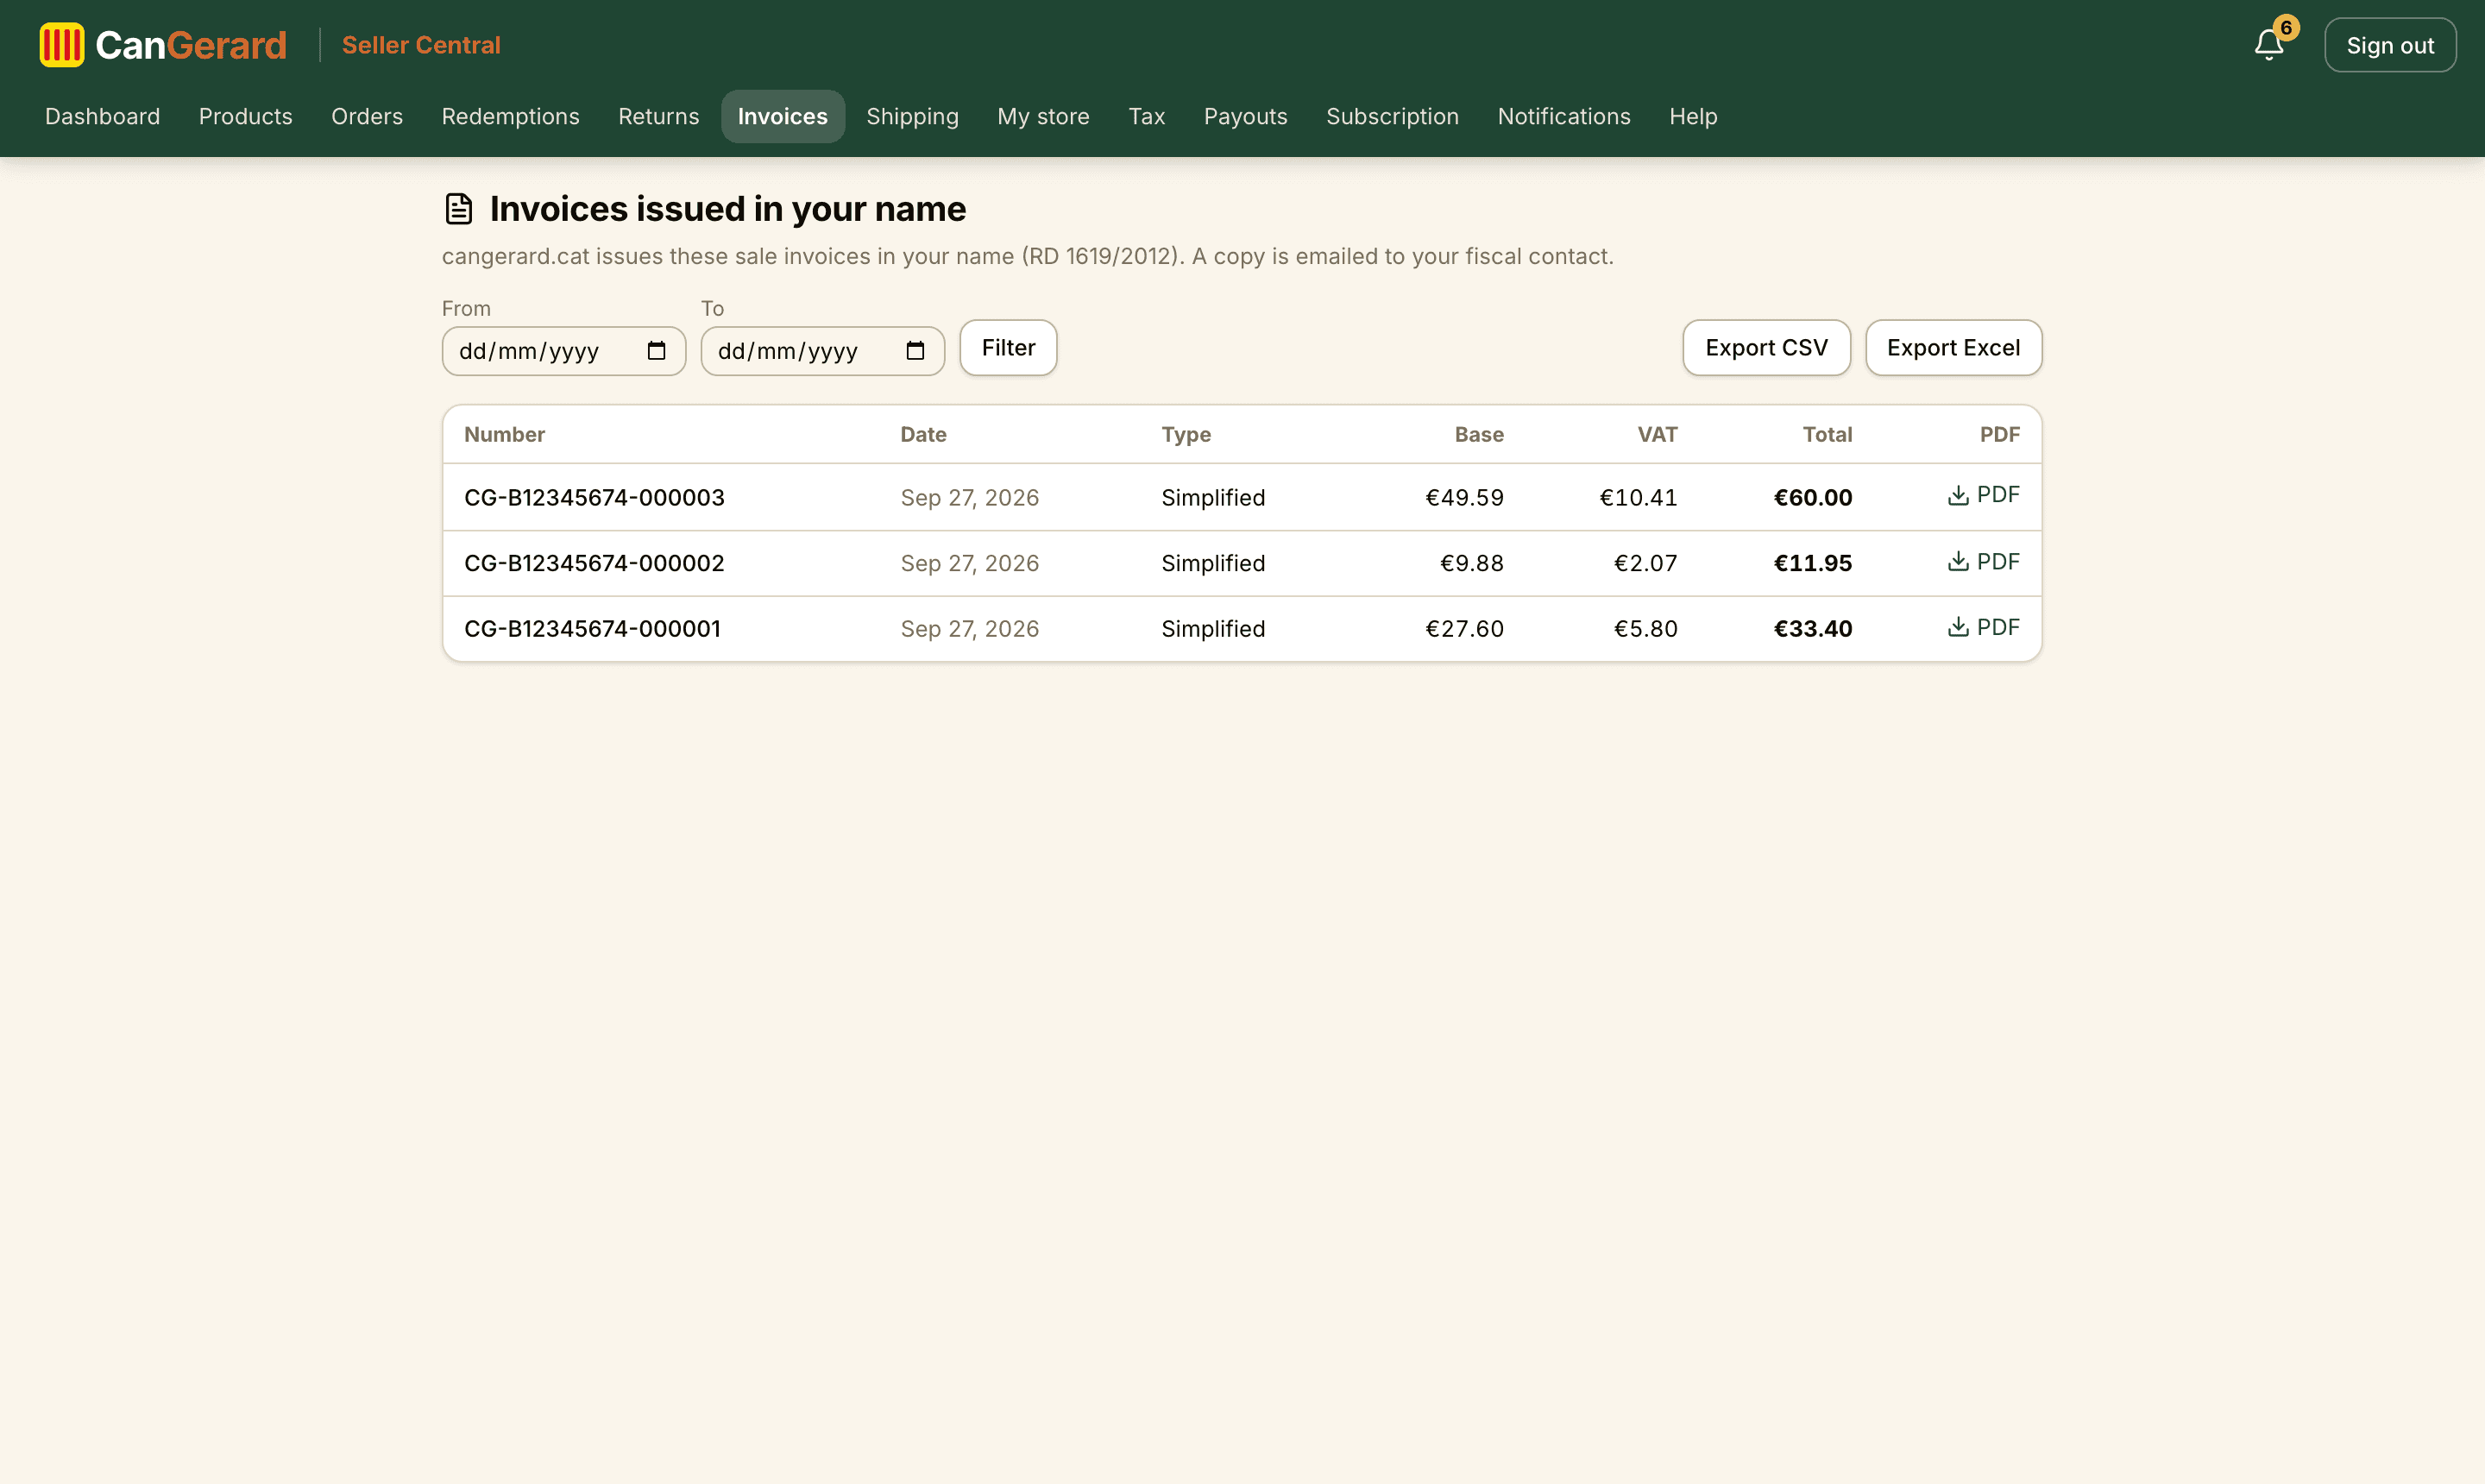Focus the From date input

coord(564,351)
